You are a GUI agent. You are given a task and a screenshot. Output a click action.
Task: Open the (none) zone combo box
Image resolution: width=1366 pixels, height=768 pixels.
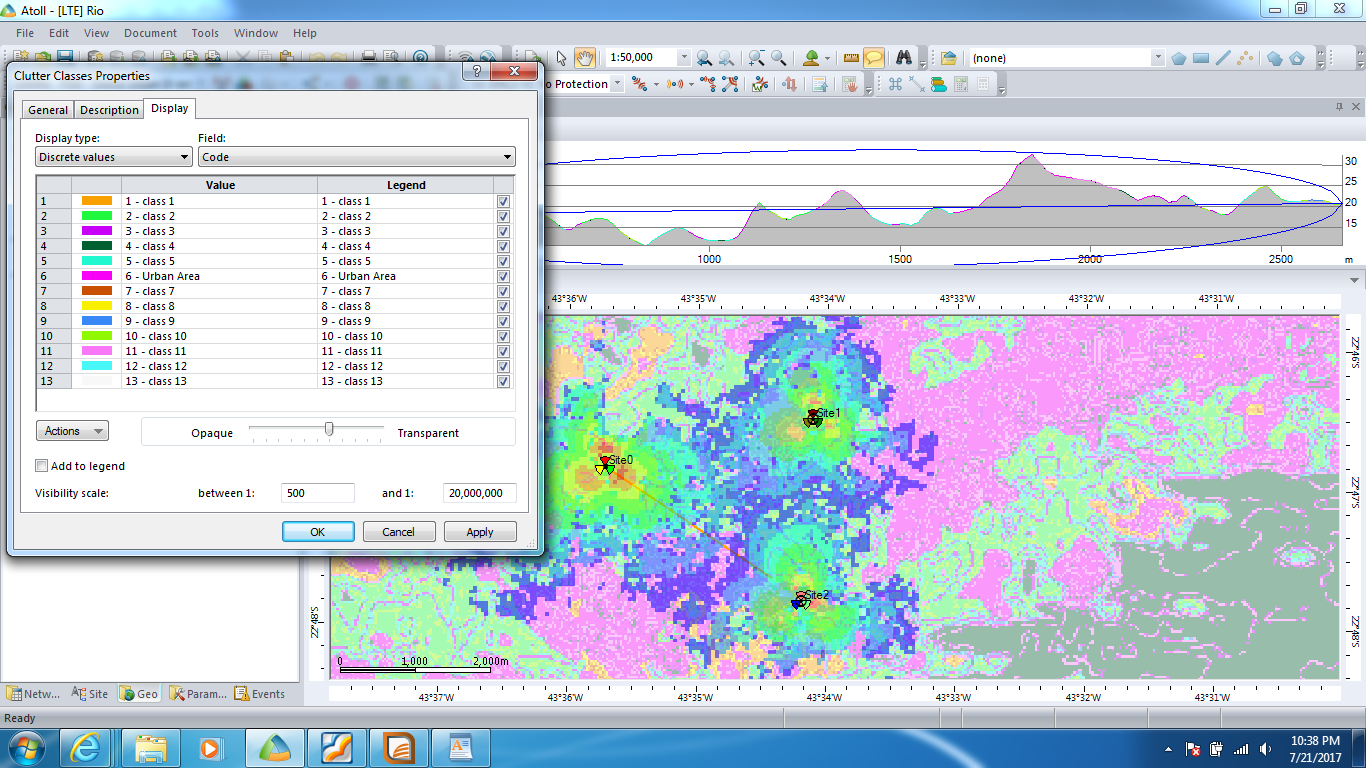pos(1067,58)
